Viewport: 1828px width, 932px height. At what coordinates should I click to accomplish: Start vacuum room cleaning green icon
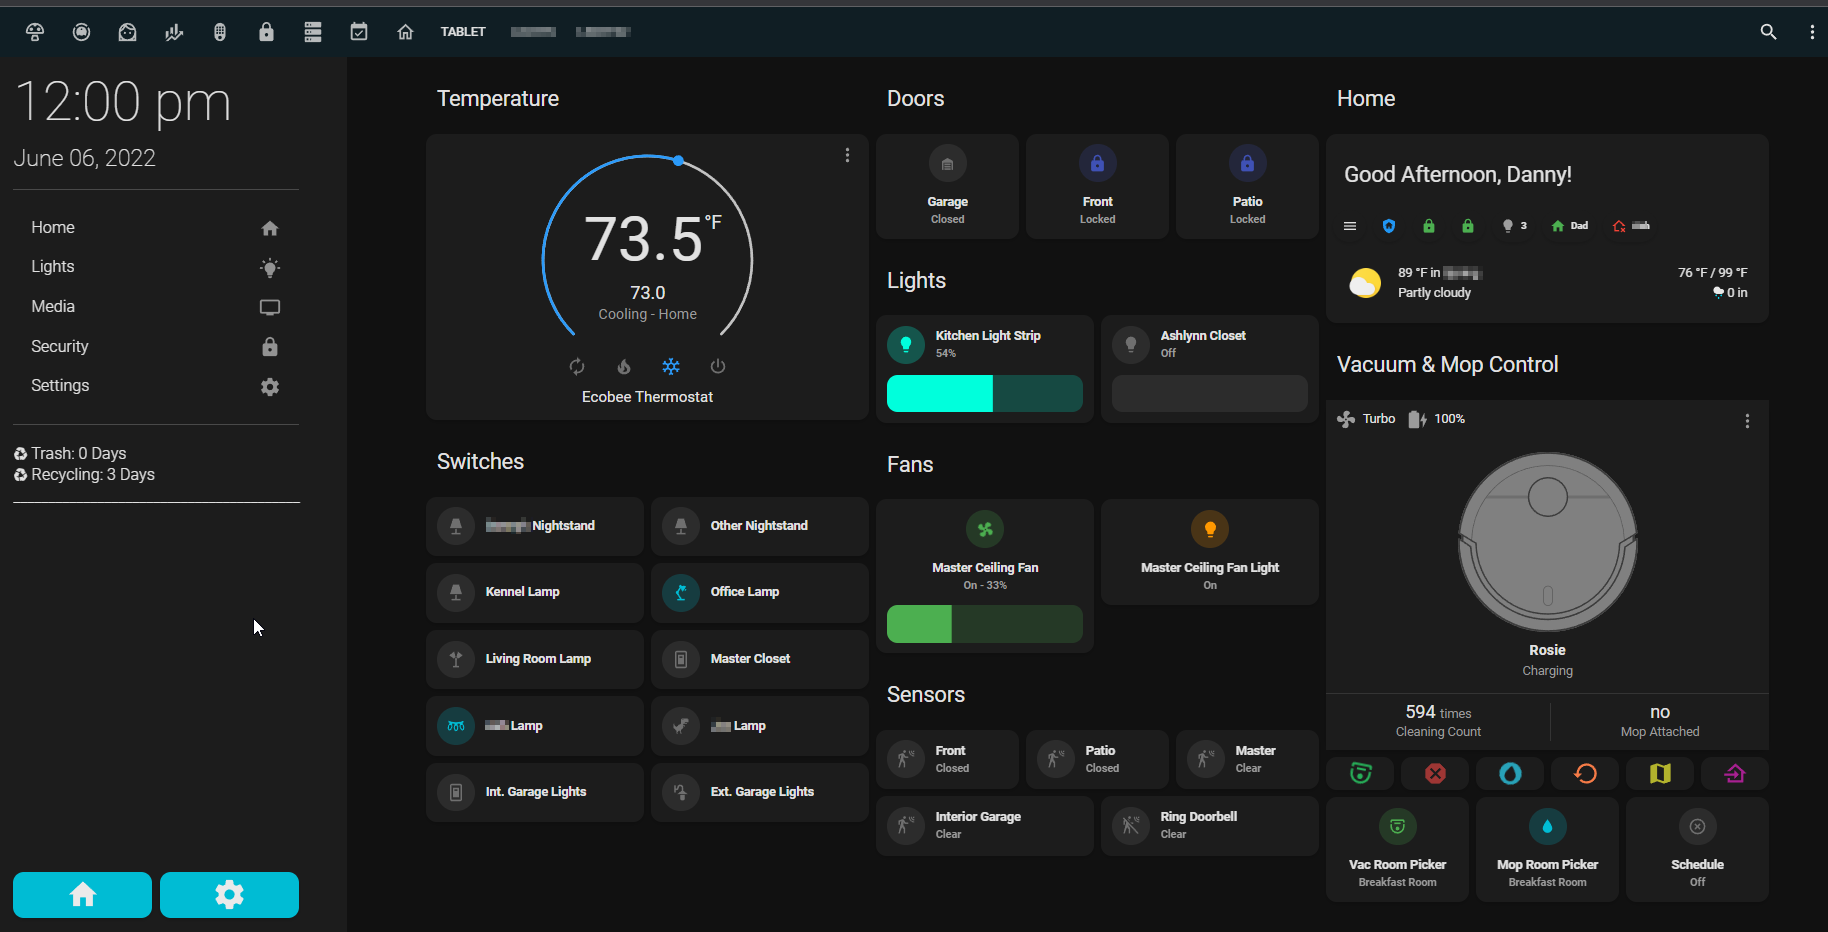(x=1360, y=773)
